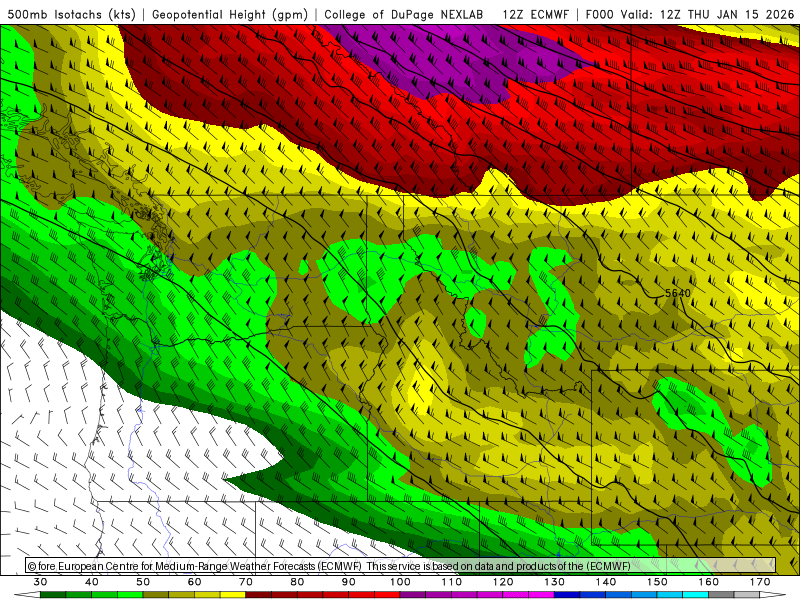800x600 pixels.
Task: Click the brightest green swatch just before 50
Action: click(x=130, y=594)
